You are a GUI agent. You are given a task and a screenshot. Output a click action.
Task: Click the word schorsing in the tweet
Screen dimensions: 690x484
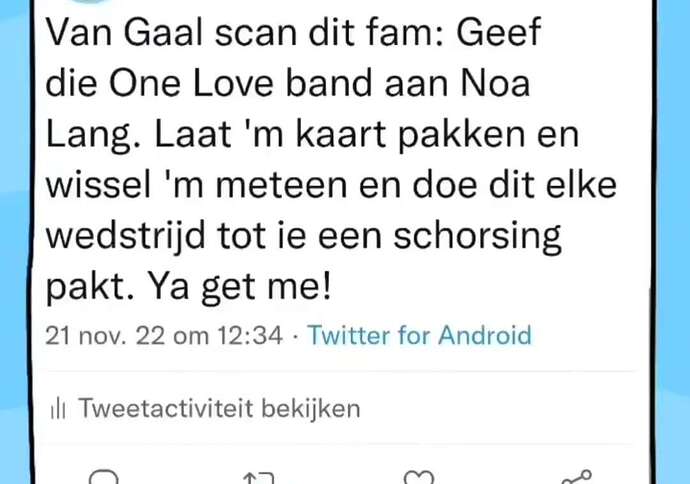point(477,238)
